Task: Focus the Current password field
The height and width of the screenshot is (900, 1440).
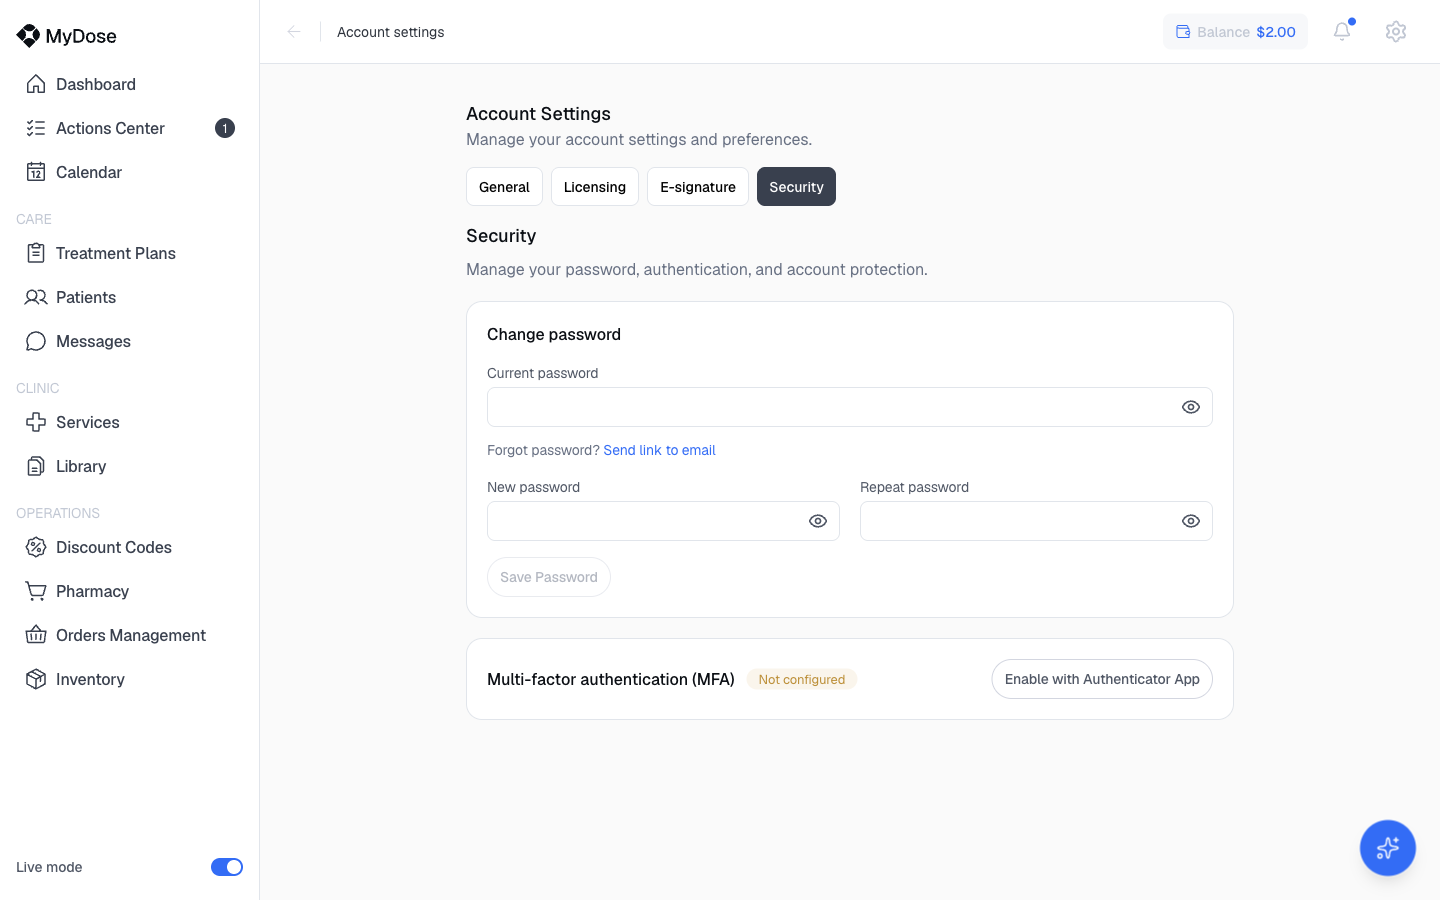Action: (850, 407)
